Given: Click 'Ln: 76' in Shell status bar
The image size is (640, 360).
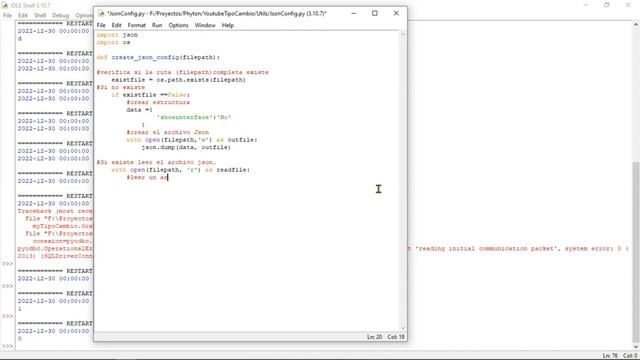Looking at the screenshot, I should [x=610, y=356].
